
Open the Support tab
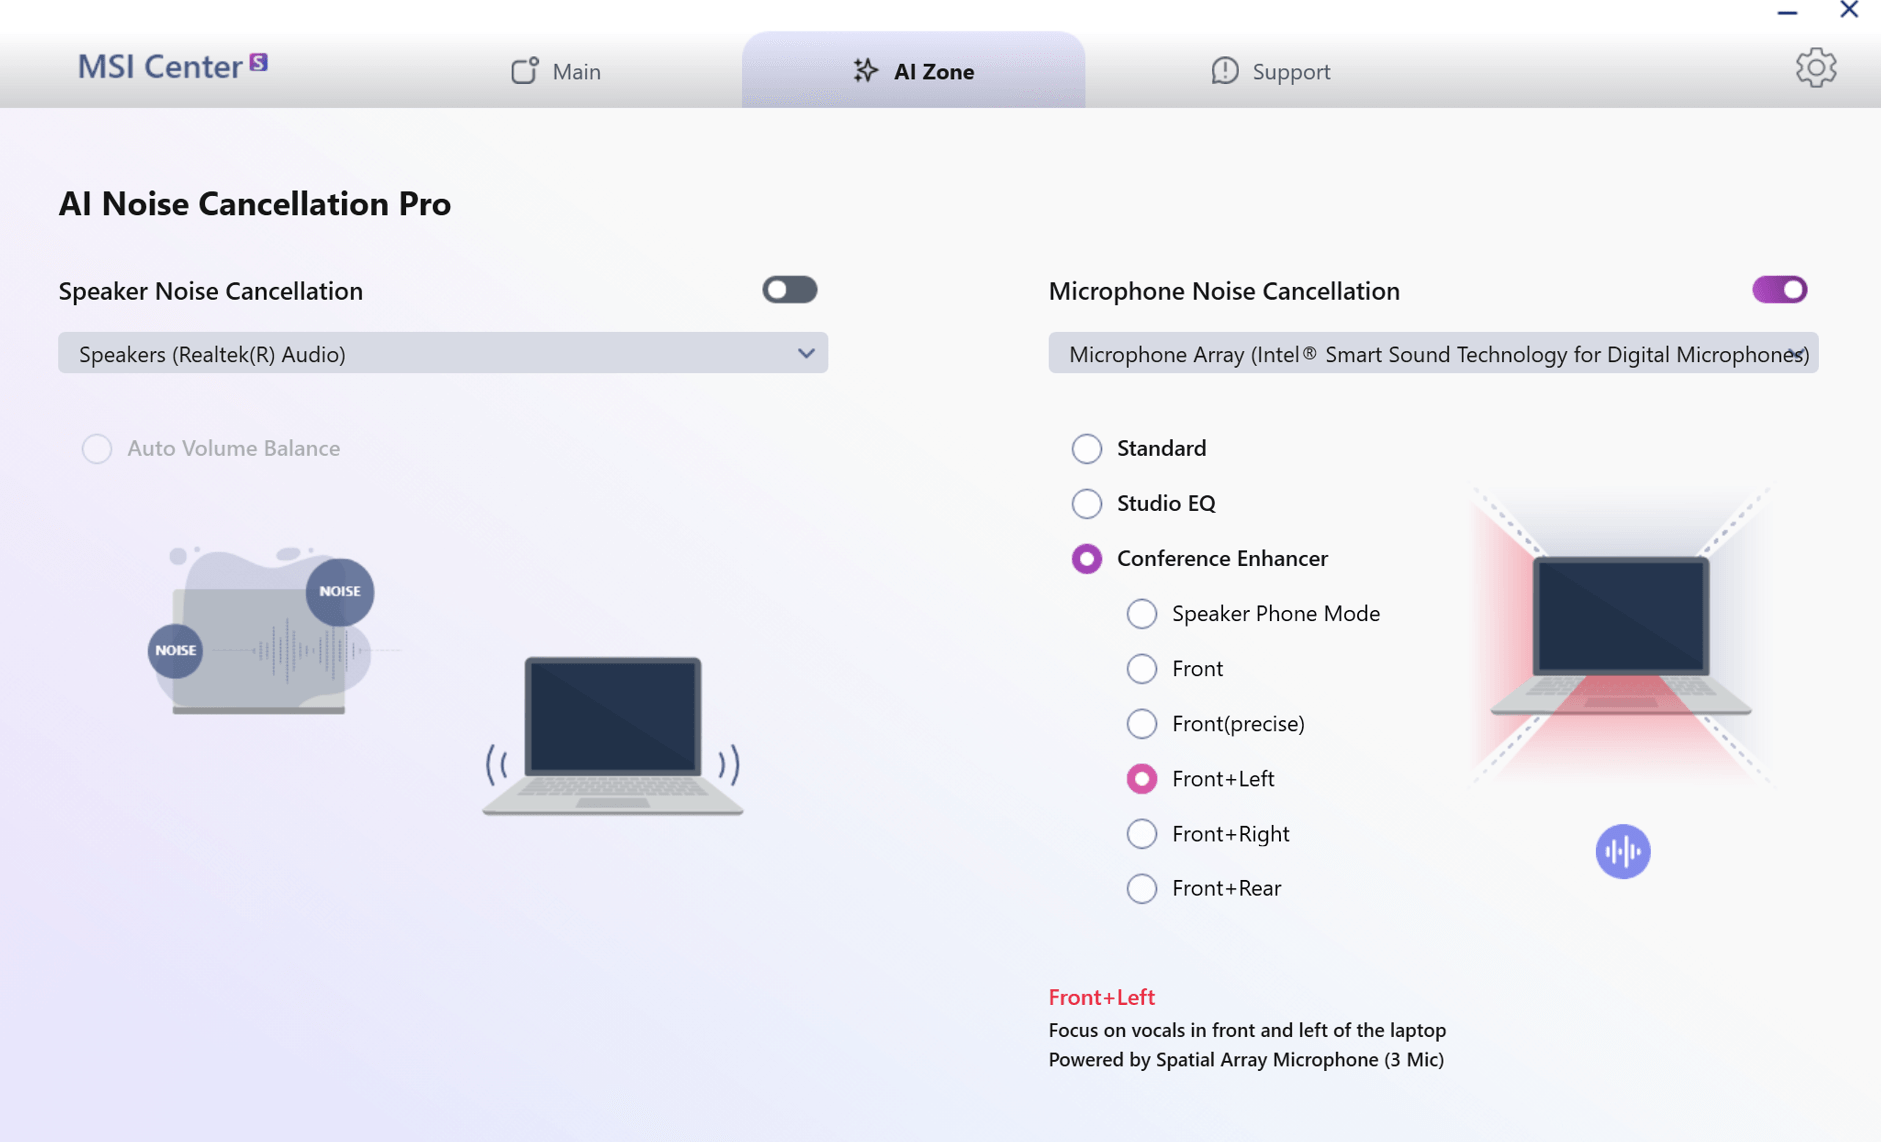[1290, 71]
